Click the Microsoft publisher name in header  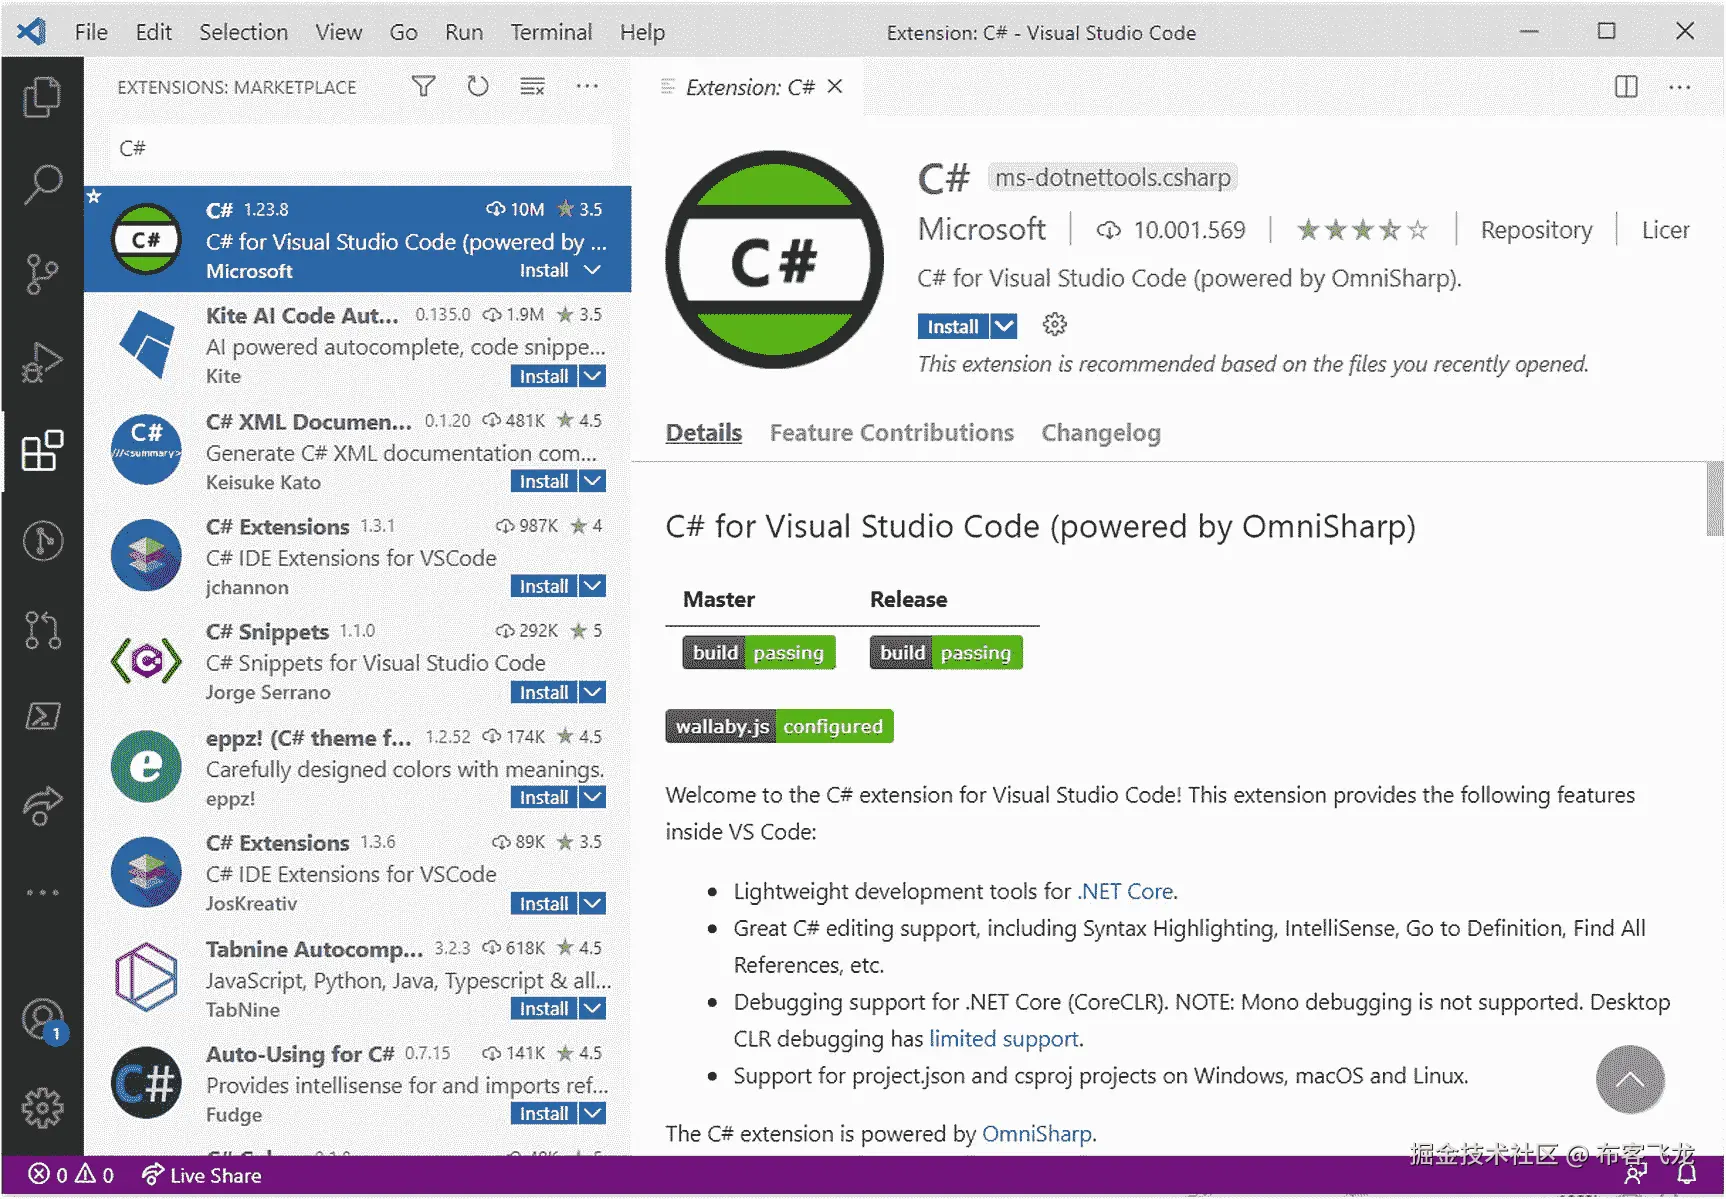click(x=982, y=229)
